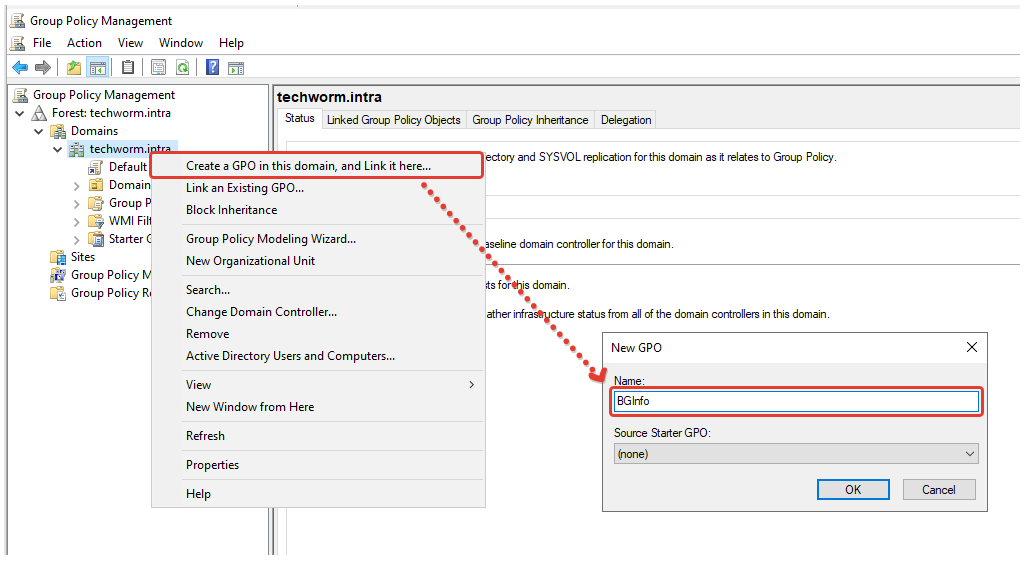Toggle the Show/Hide Action Pane icon
Screen dimensions: 1026x568
[236, 67]
